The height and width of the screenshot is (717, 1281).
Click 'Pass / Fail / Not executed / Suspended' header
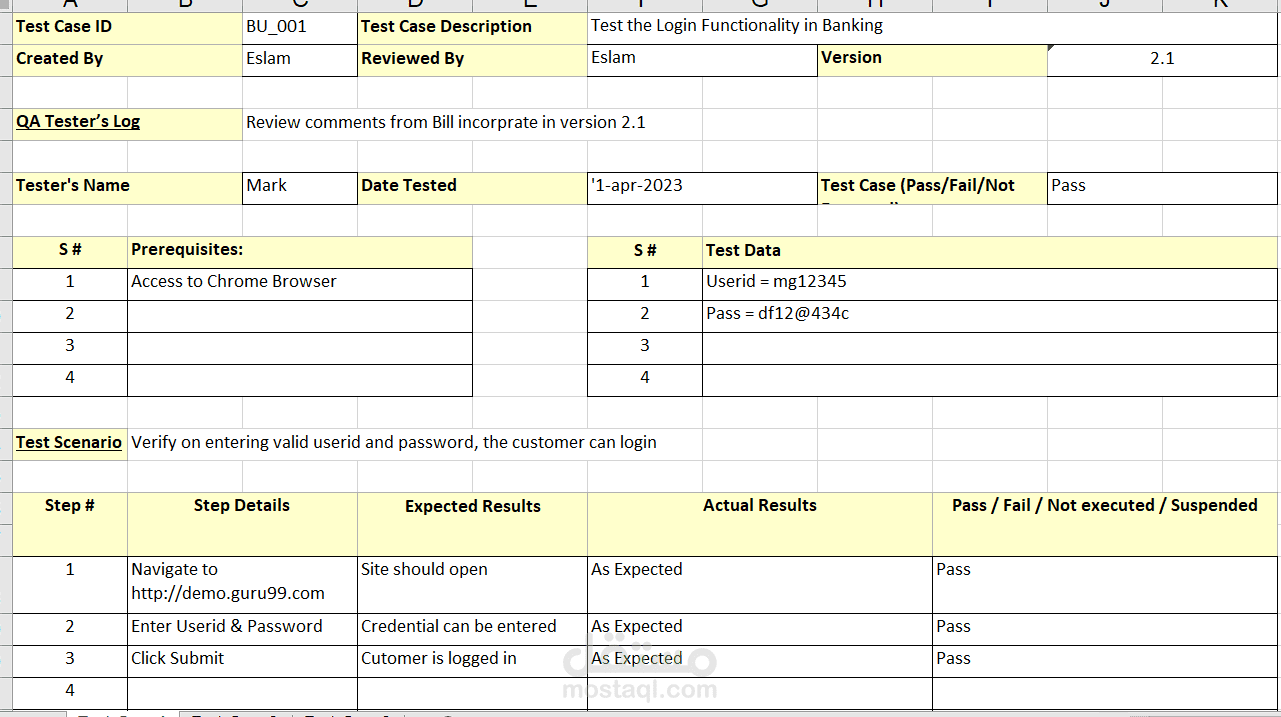(x=1105, y=524)
